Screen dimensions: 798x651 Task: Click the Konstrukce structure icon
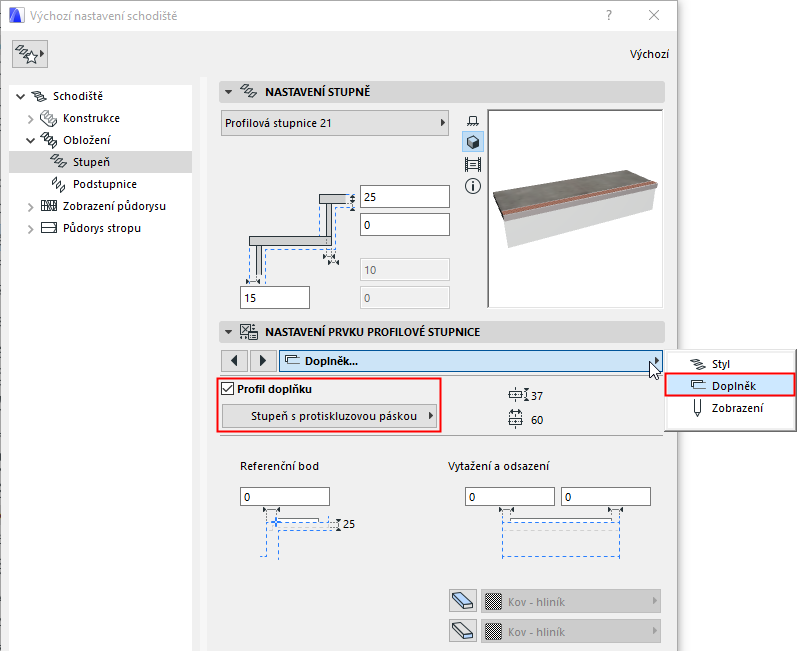click(48, 118)
